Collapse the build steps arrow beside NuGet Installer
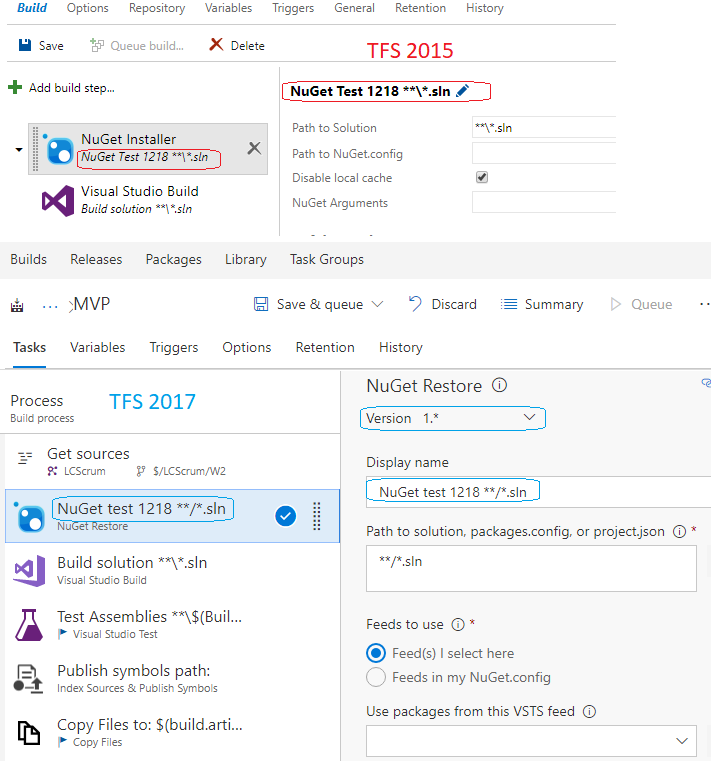The image size is (711, 761). (19, 149)
